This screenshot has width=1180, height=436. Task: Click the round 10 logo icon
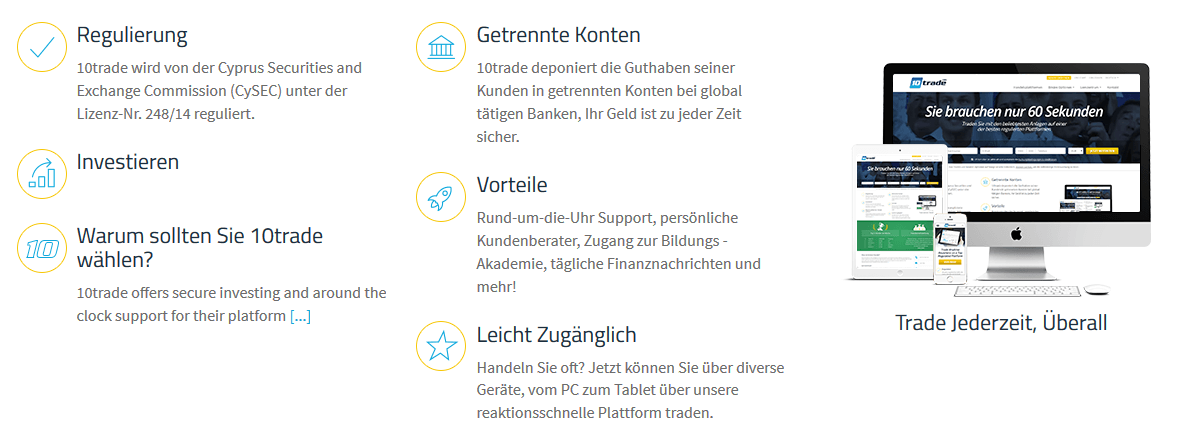point(42,248)
